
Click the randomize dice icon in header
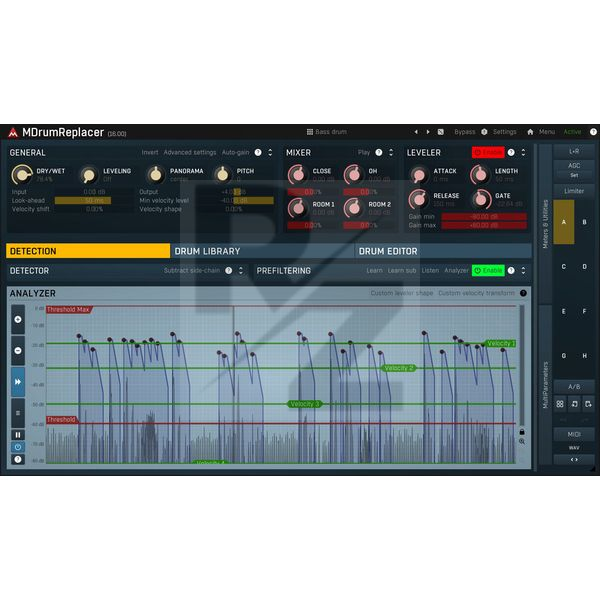(x=441, y=131)
